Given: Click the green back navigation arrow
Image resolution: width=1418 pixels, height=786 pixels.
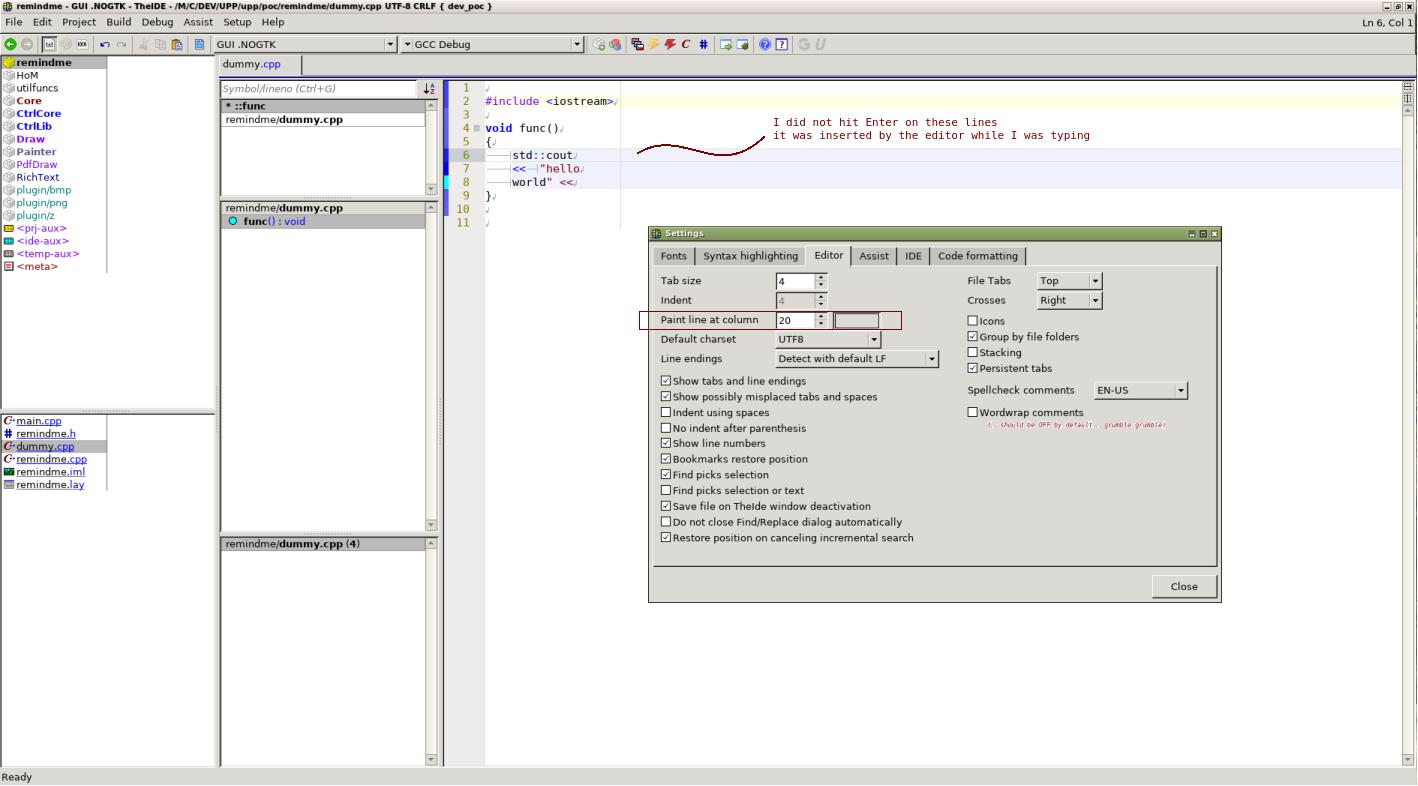Looking at the screenshot, I should click(10, 45).
